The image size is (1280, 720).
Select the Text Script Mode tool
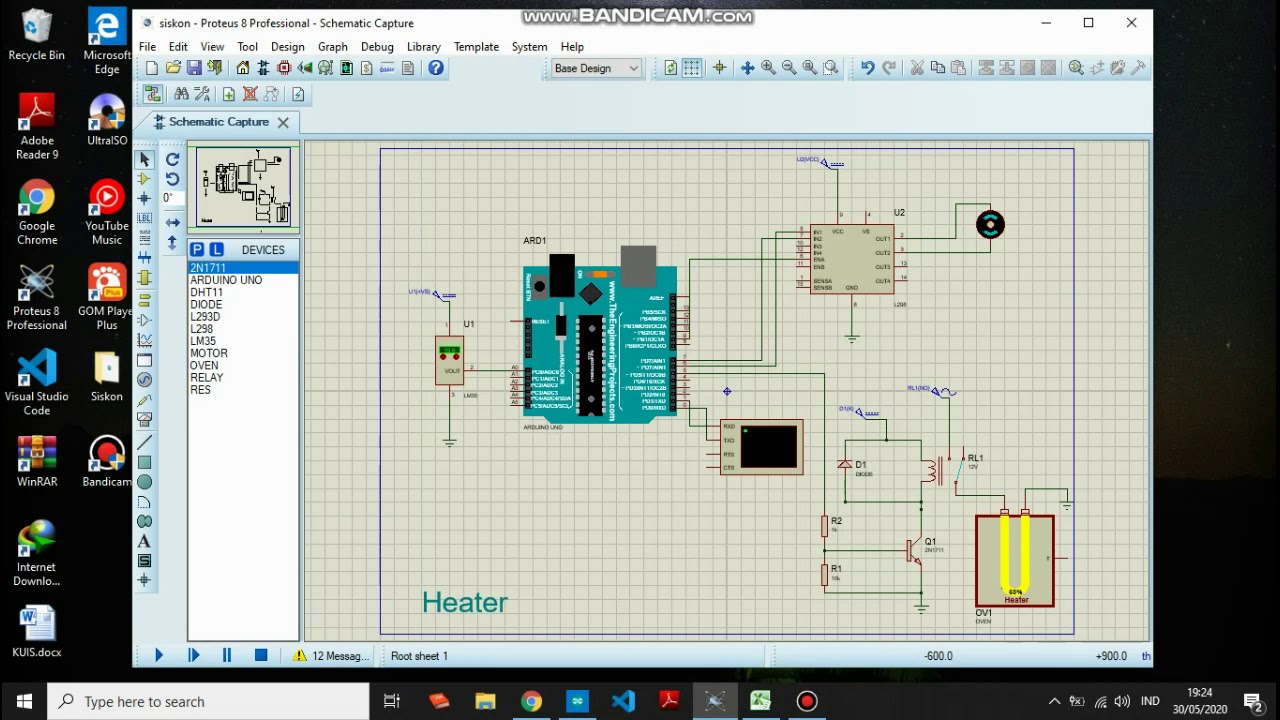click(144, 238)
